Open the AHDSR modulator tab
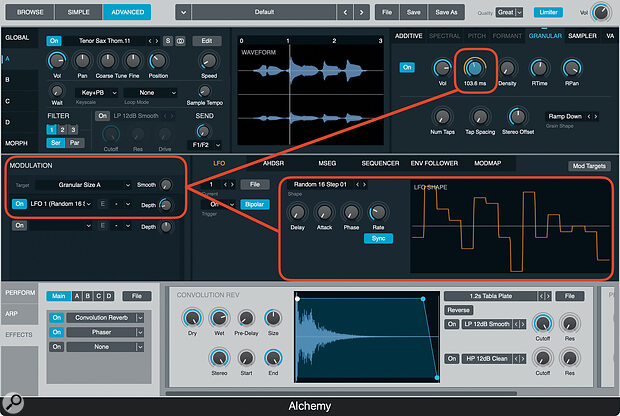Image resolution: width=620 pixels, height=416 pixels. click(x=273, y=163)
